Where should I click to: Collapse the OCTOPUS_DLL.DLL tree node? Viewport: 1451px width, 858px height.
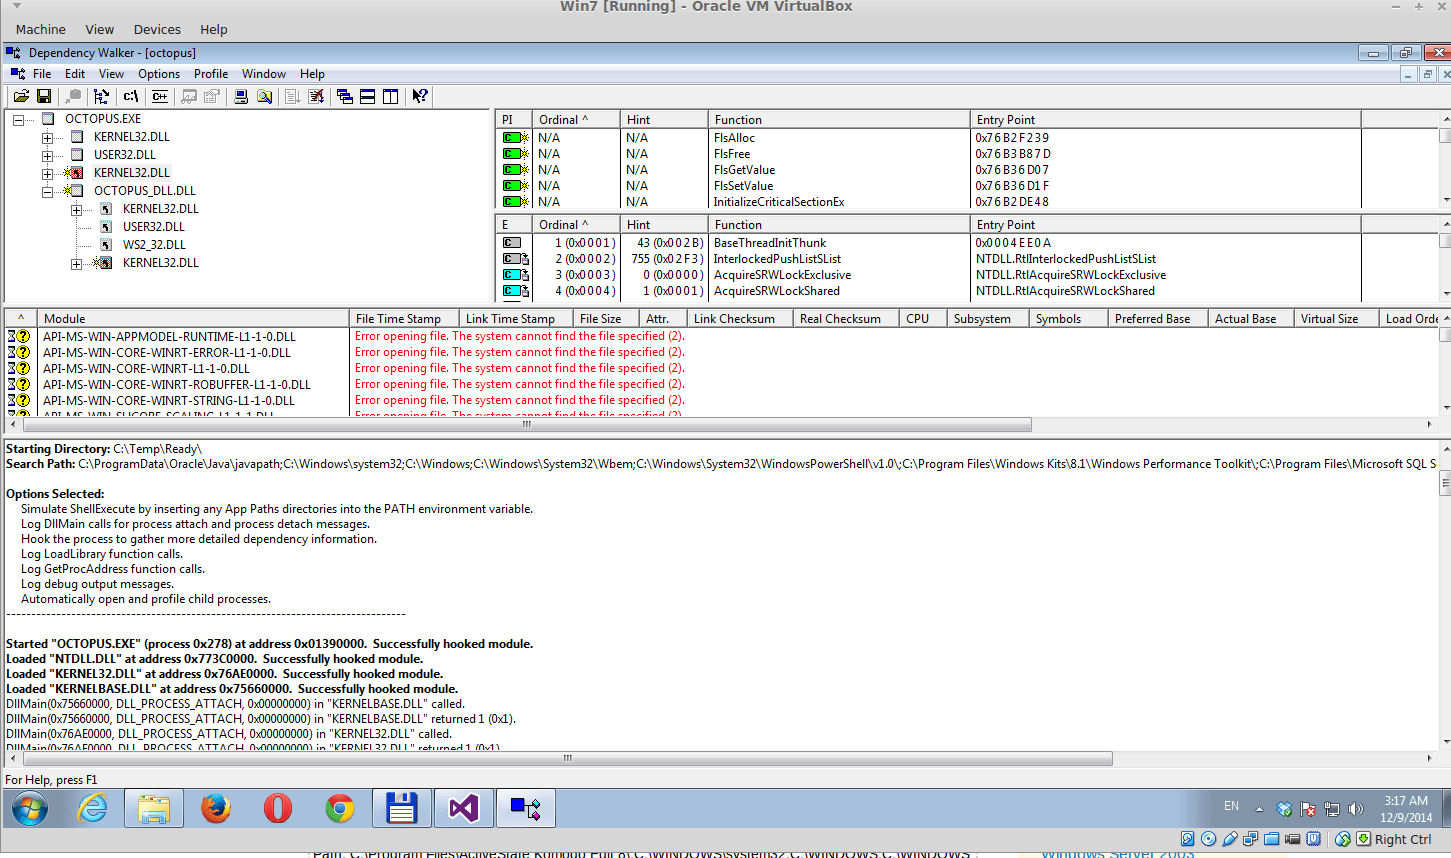click(47, 191)
